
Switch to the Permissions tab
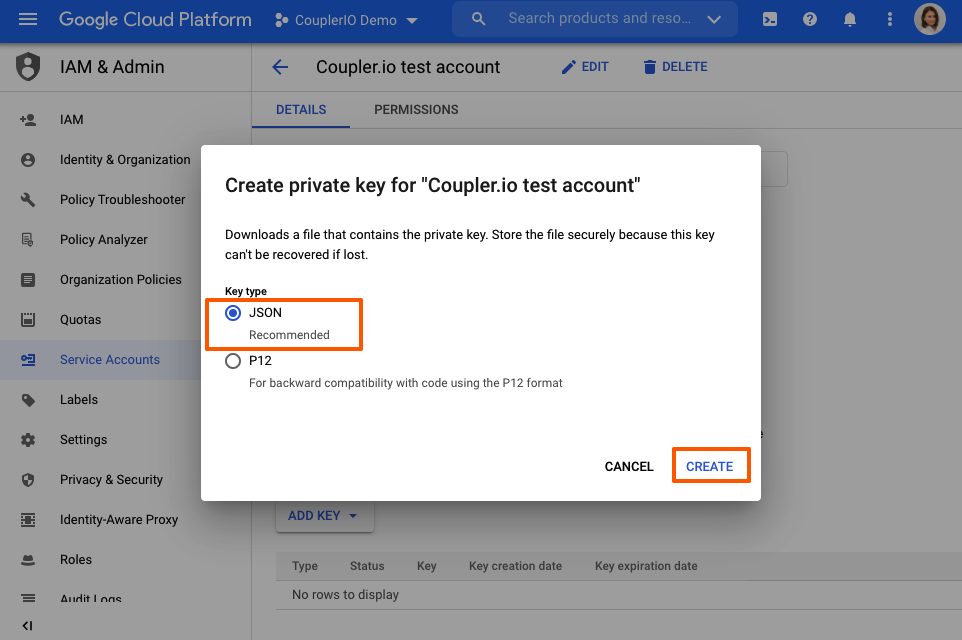[x=416, y=110]
